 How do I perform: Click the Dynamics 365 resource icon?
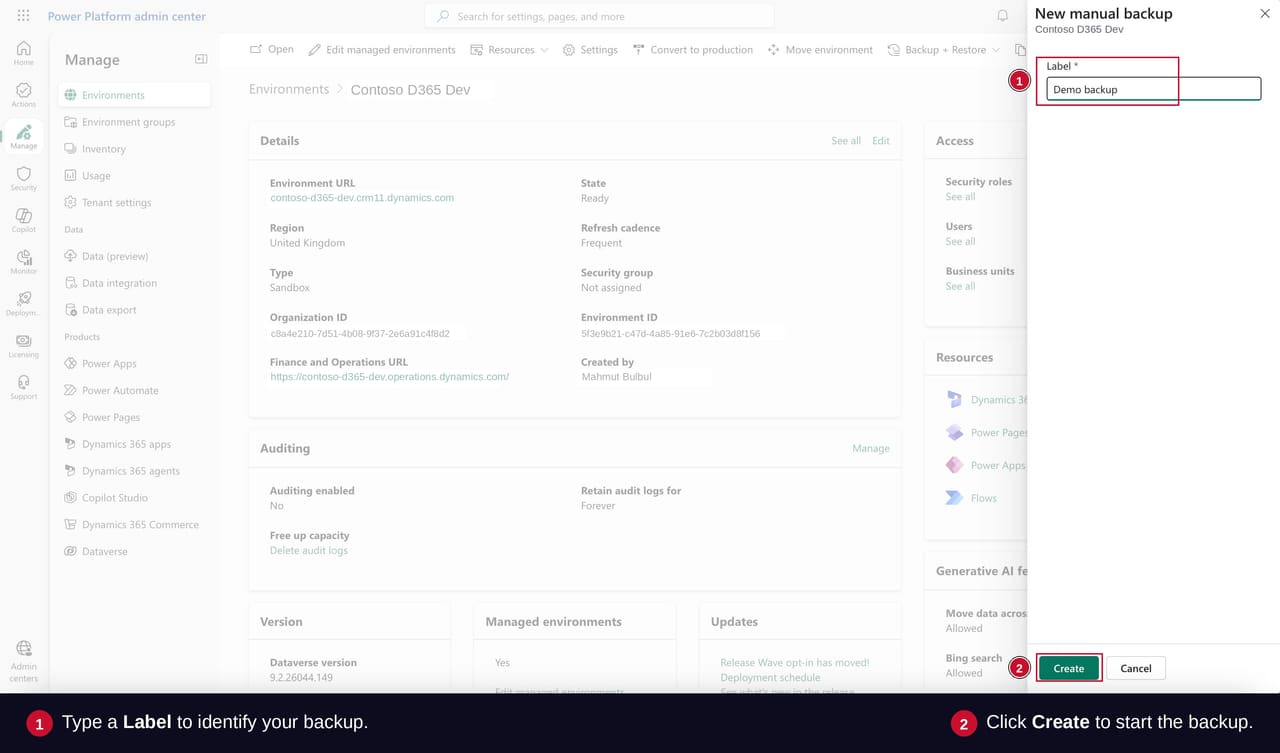point(954,399)
